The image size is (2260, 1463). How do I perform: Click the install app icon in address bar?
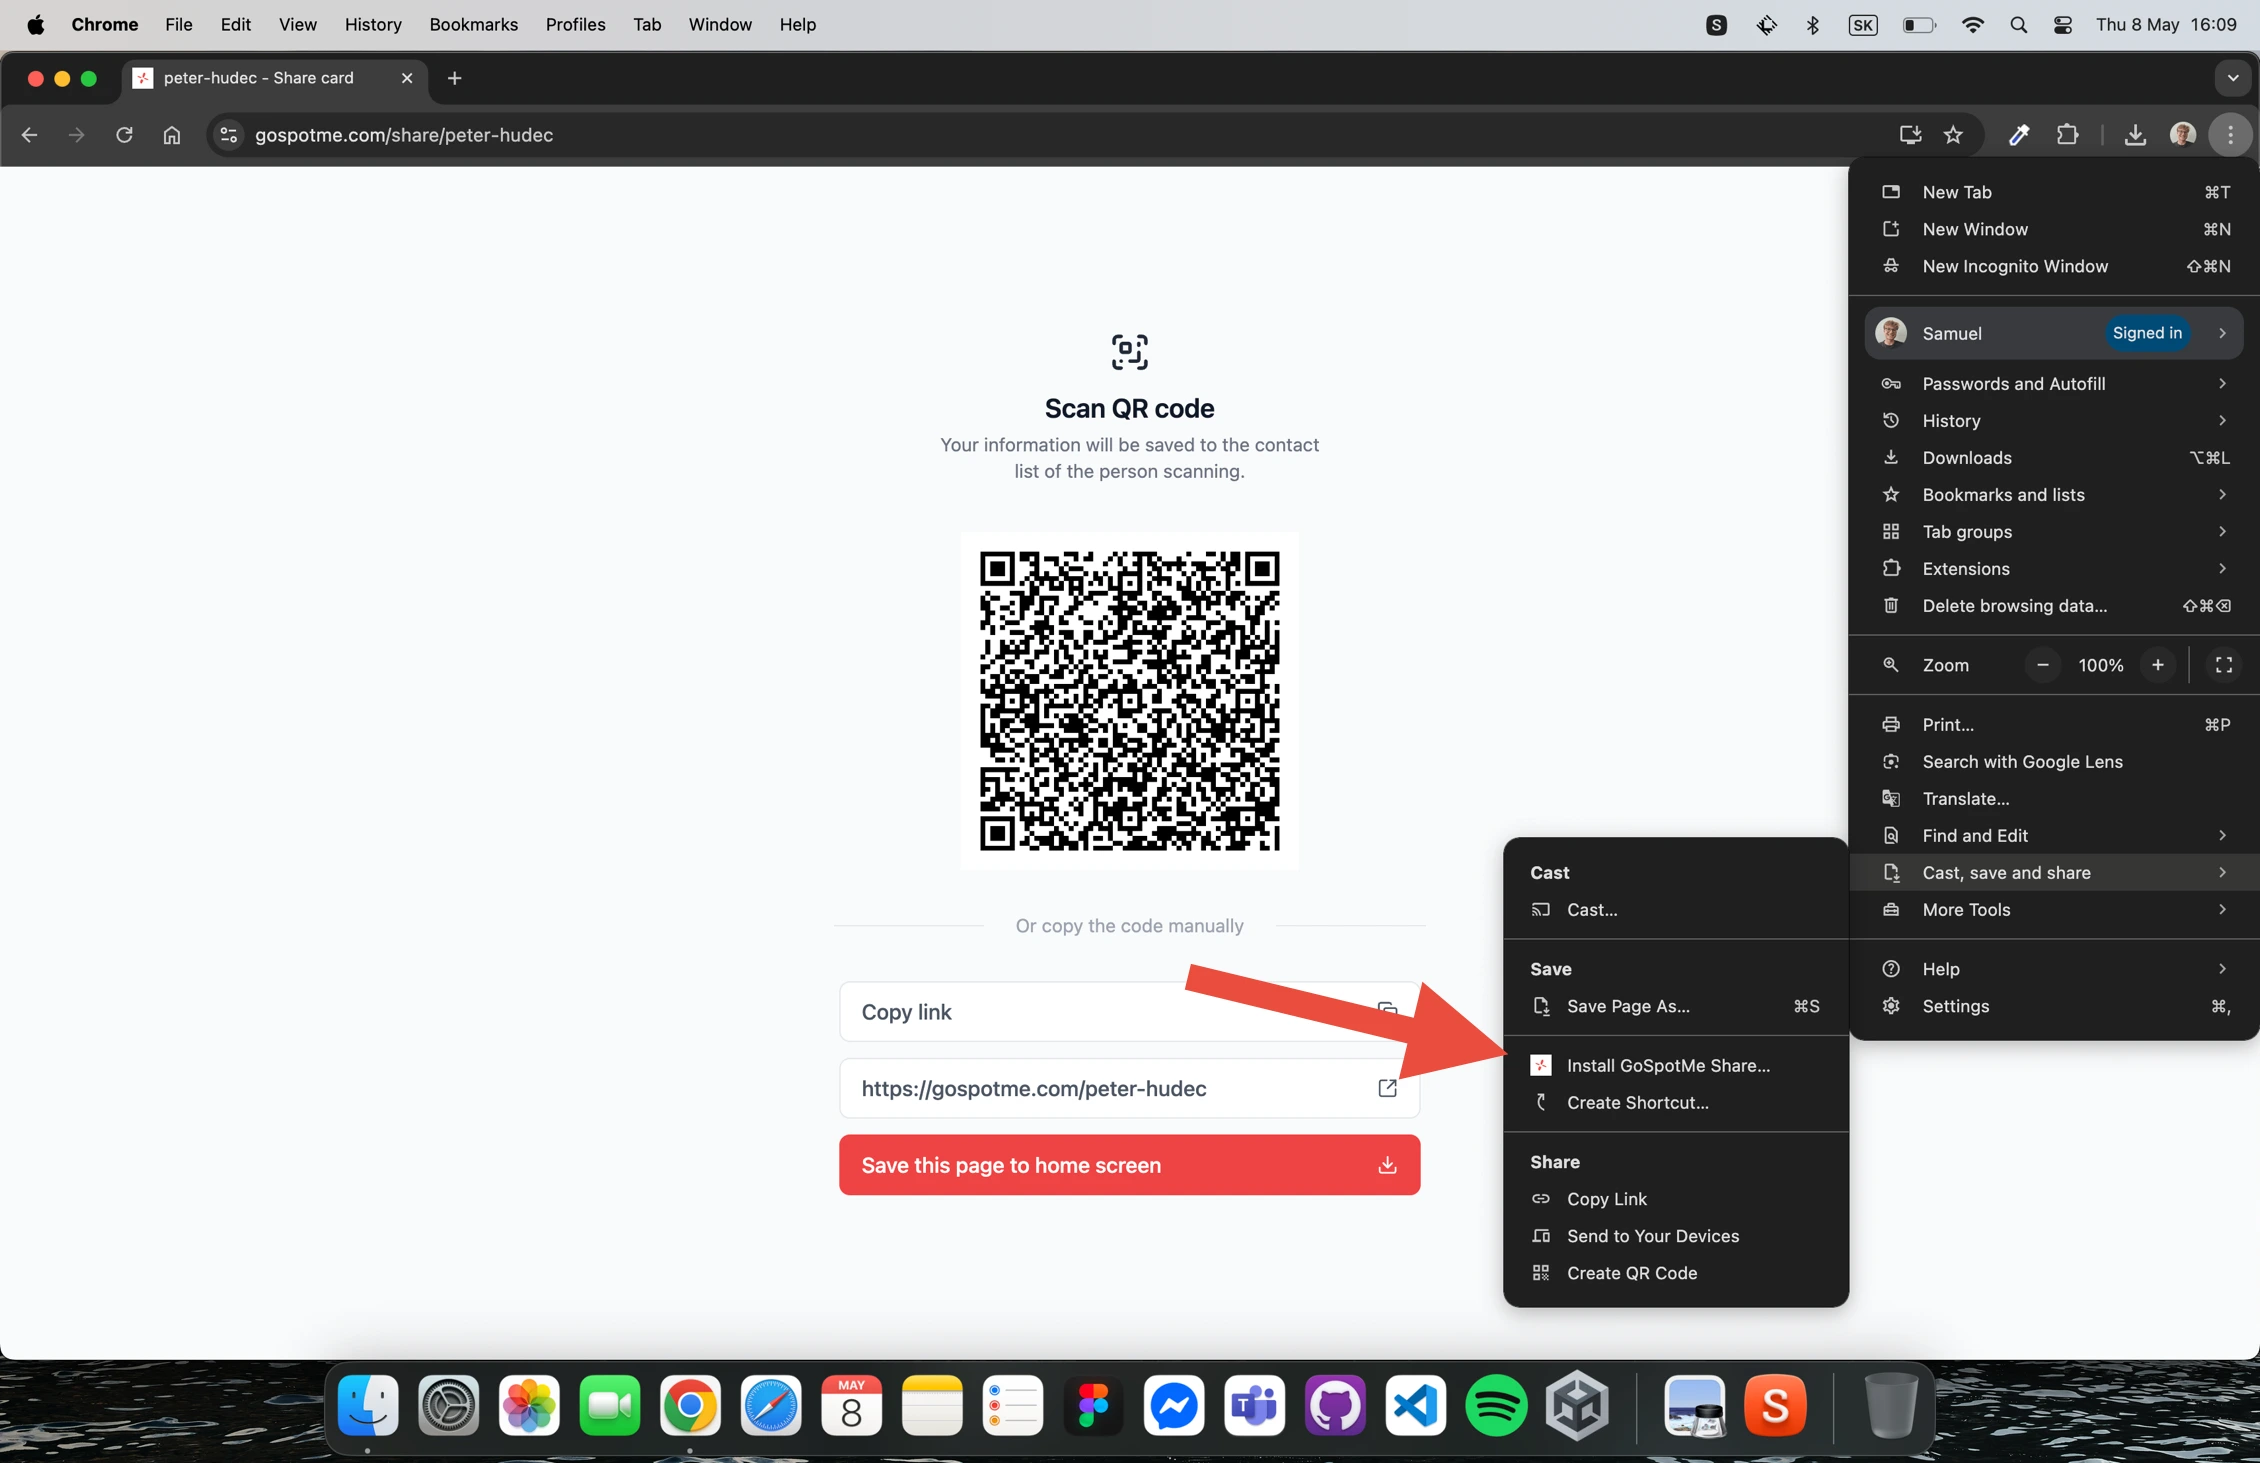pyautogui.click(x=1910, y=135)
